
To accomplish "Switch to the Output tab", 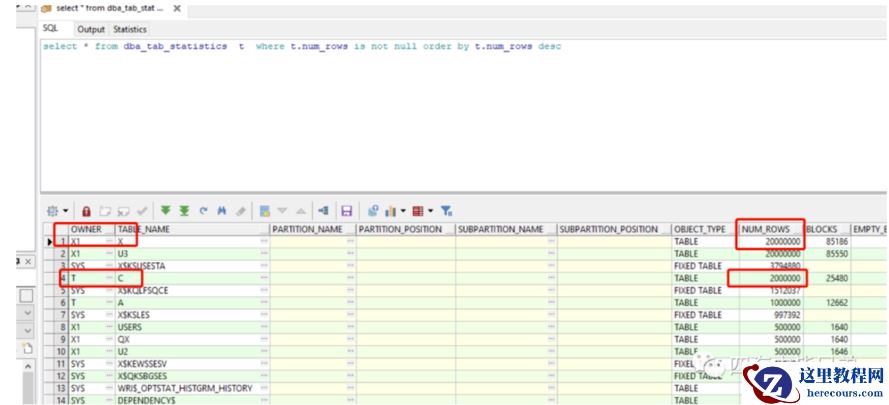I will (91, 29).
